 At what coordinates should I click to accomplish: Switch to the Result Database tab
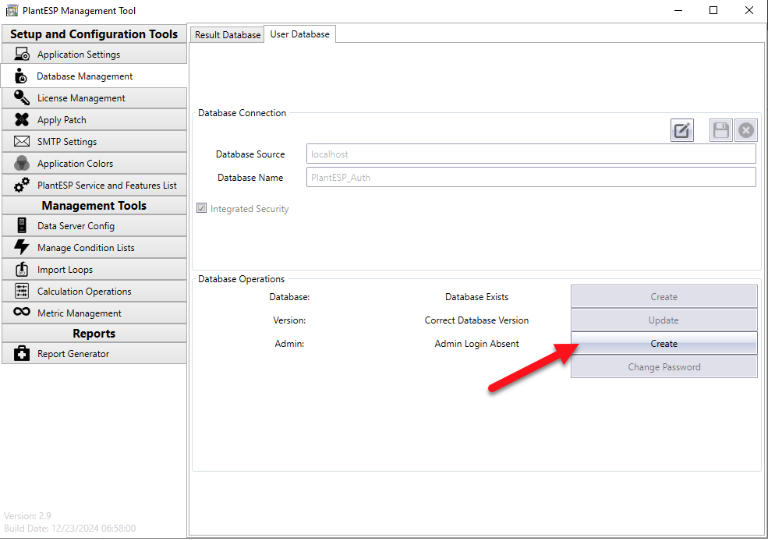point(227,35)
